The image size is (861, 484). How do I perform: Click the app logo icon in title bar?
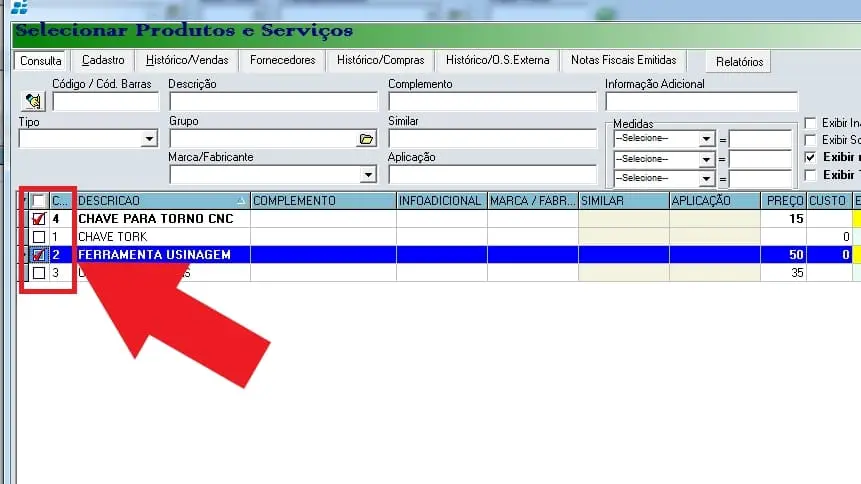point(18,7)
